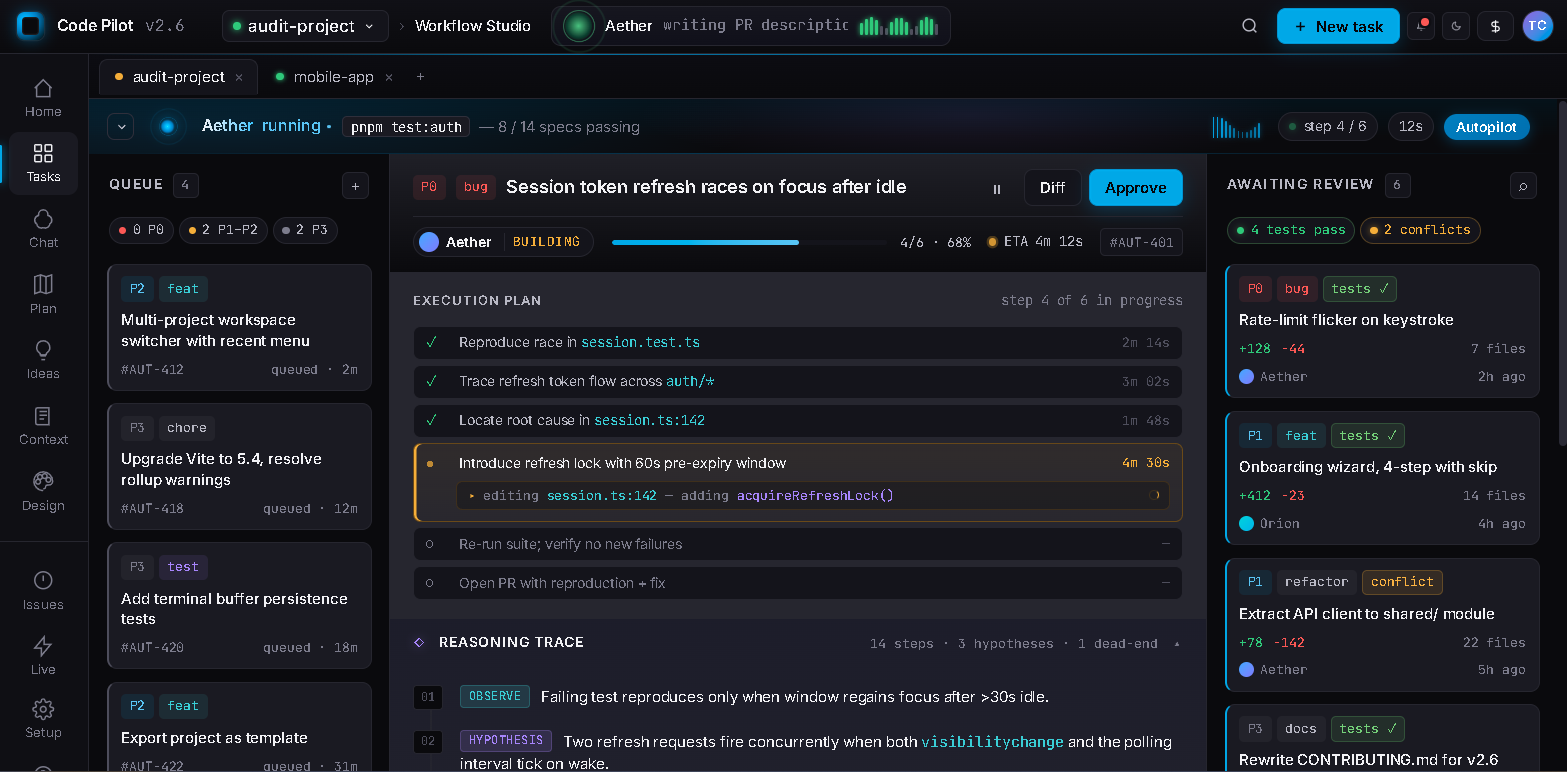Open the Aether BUILDING agent selector
The image size is (1567, 772).
click(503, 242)
